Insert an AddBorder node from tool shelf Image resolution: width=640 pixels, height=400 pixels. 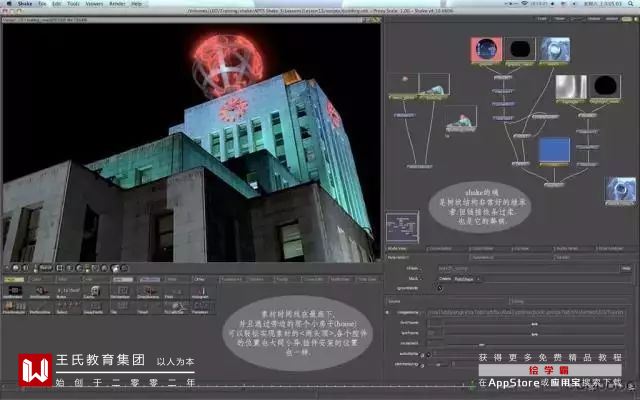15,292
